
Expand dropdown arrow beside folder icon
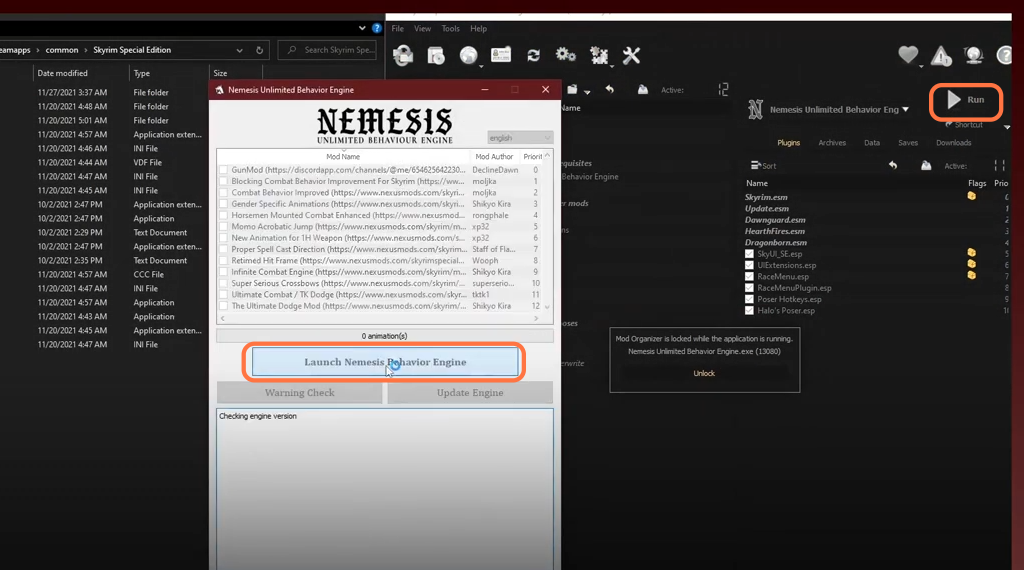point(587,92)
